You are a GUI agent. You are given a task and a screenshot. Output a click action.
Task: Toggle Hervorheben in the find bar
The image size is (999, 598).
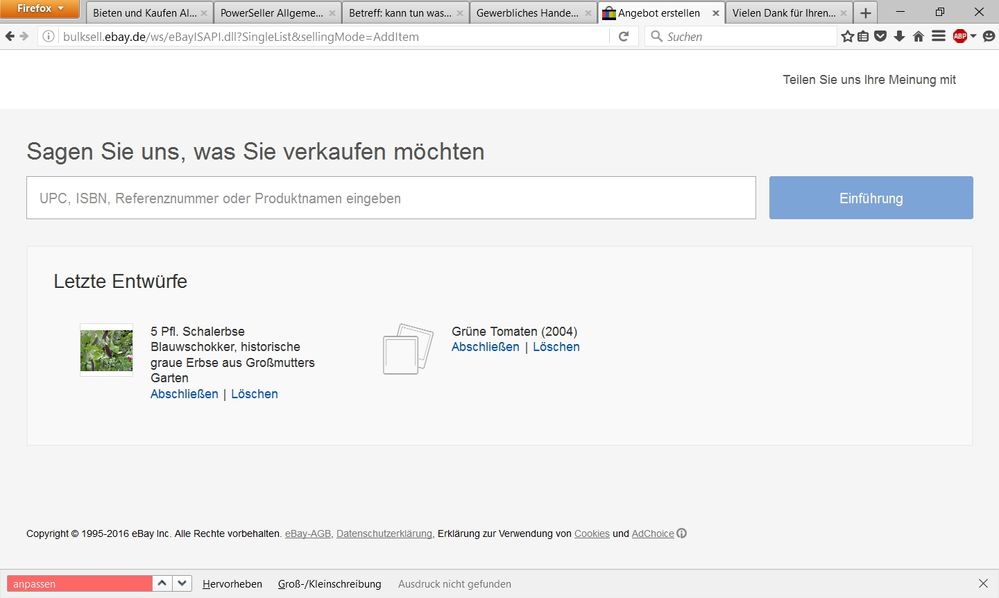232,584
